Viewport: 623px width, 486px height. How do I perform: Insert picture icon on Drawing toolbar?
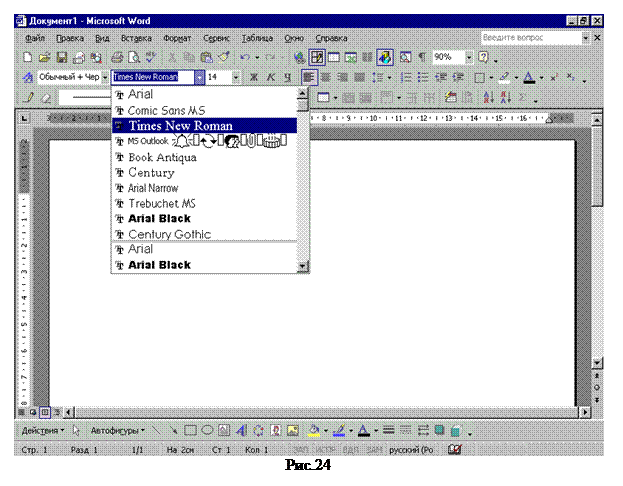click(x=293, y=430)
